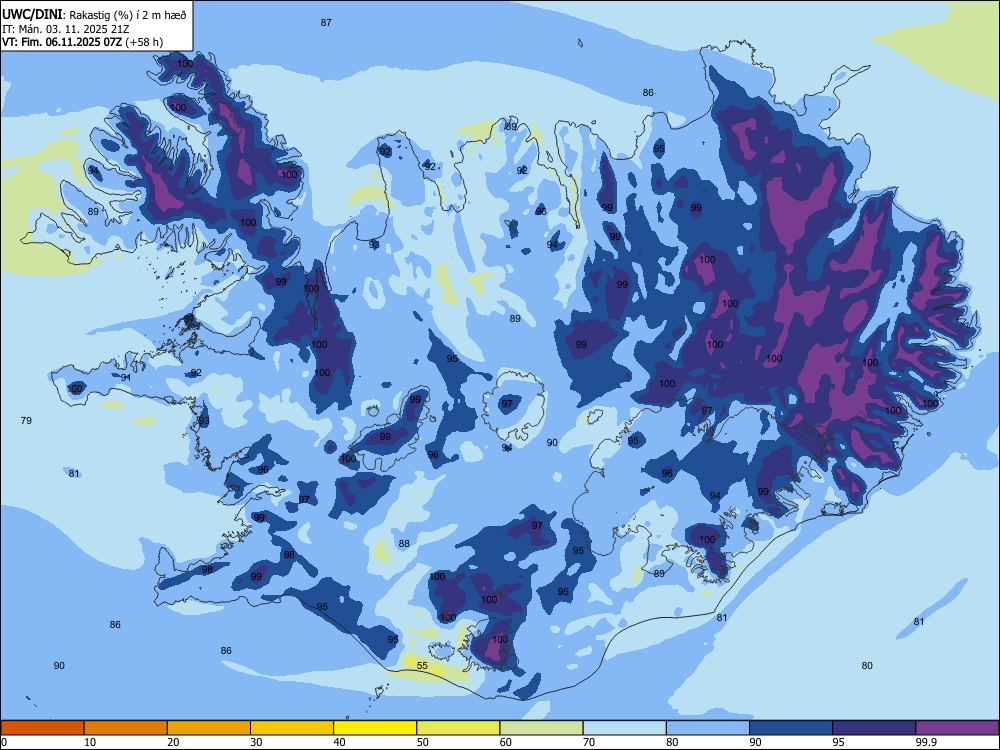Pick the light orange 20–30 legend swatch

[209, 728]
